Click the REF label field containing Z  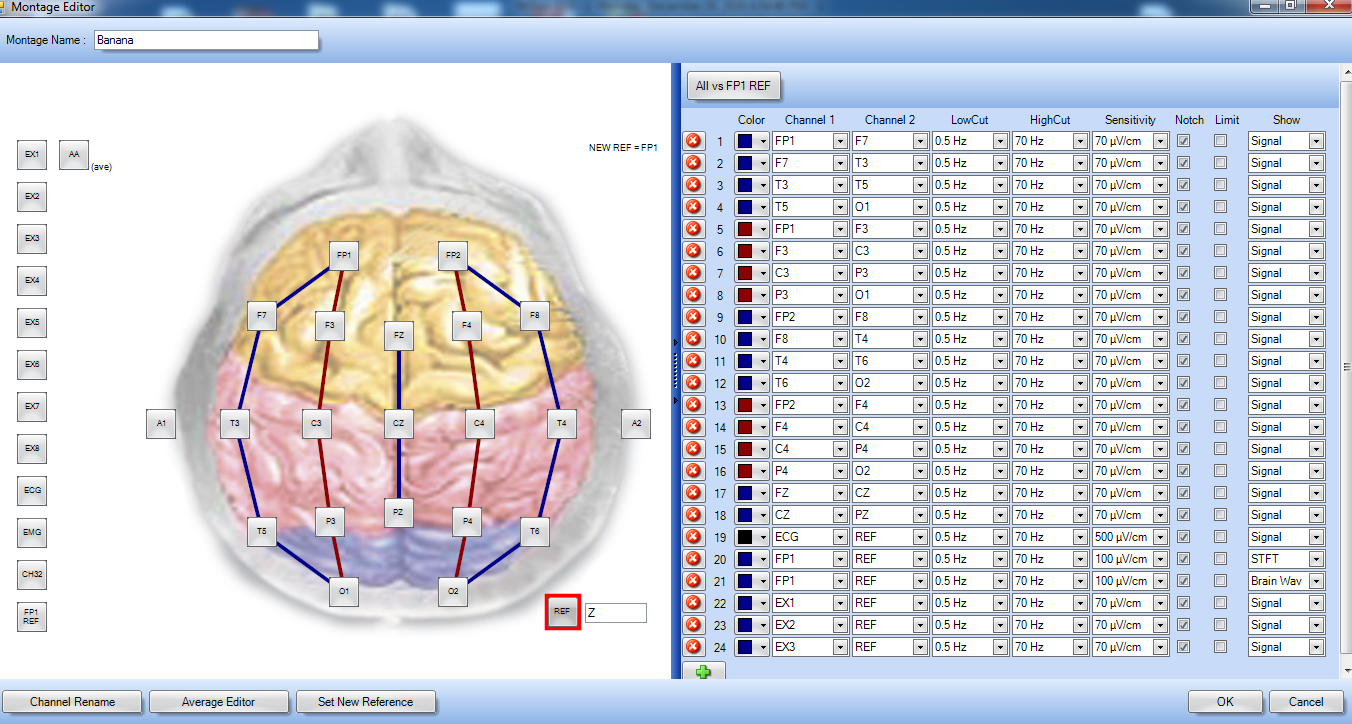[x=616, y=613]
